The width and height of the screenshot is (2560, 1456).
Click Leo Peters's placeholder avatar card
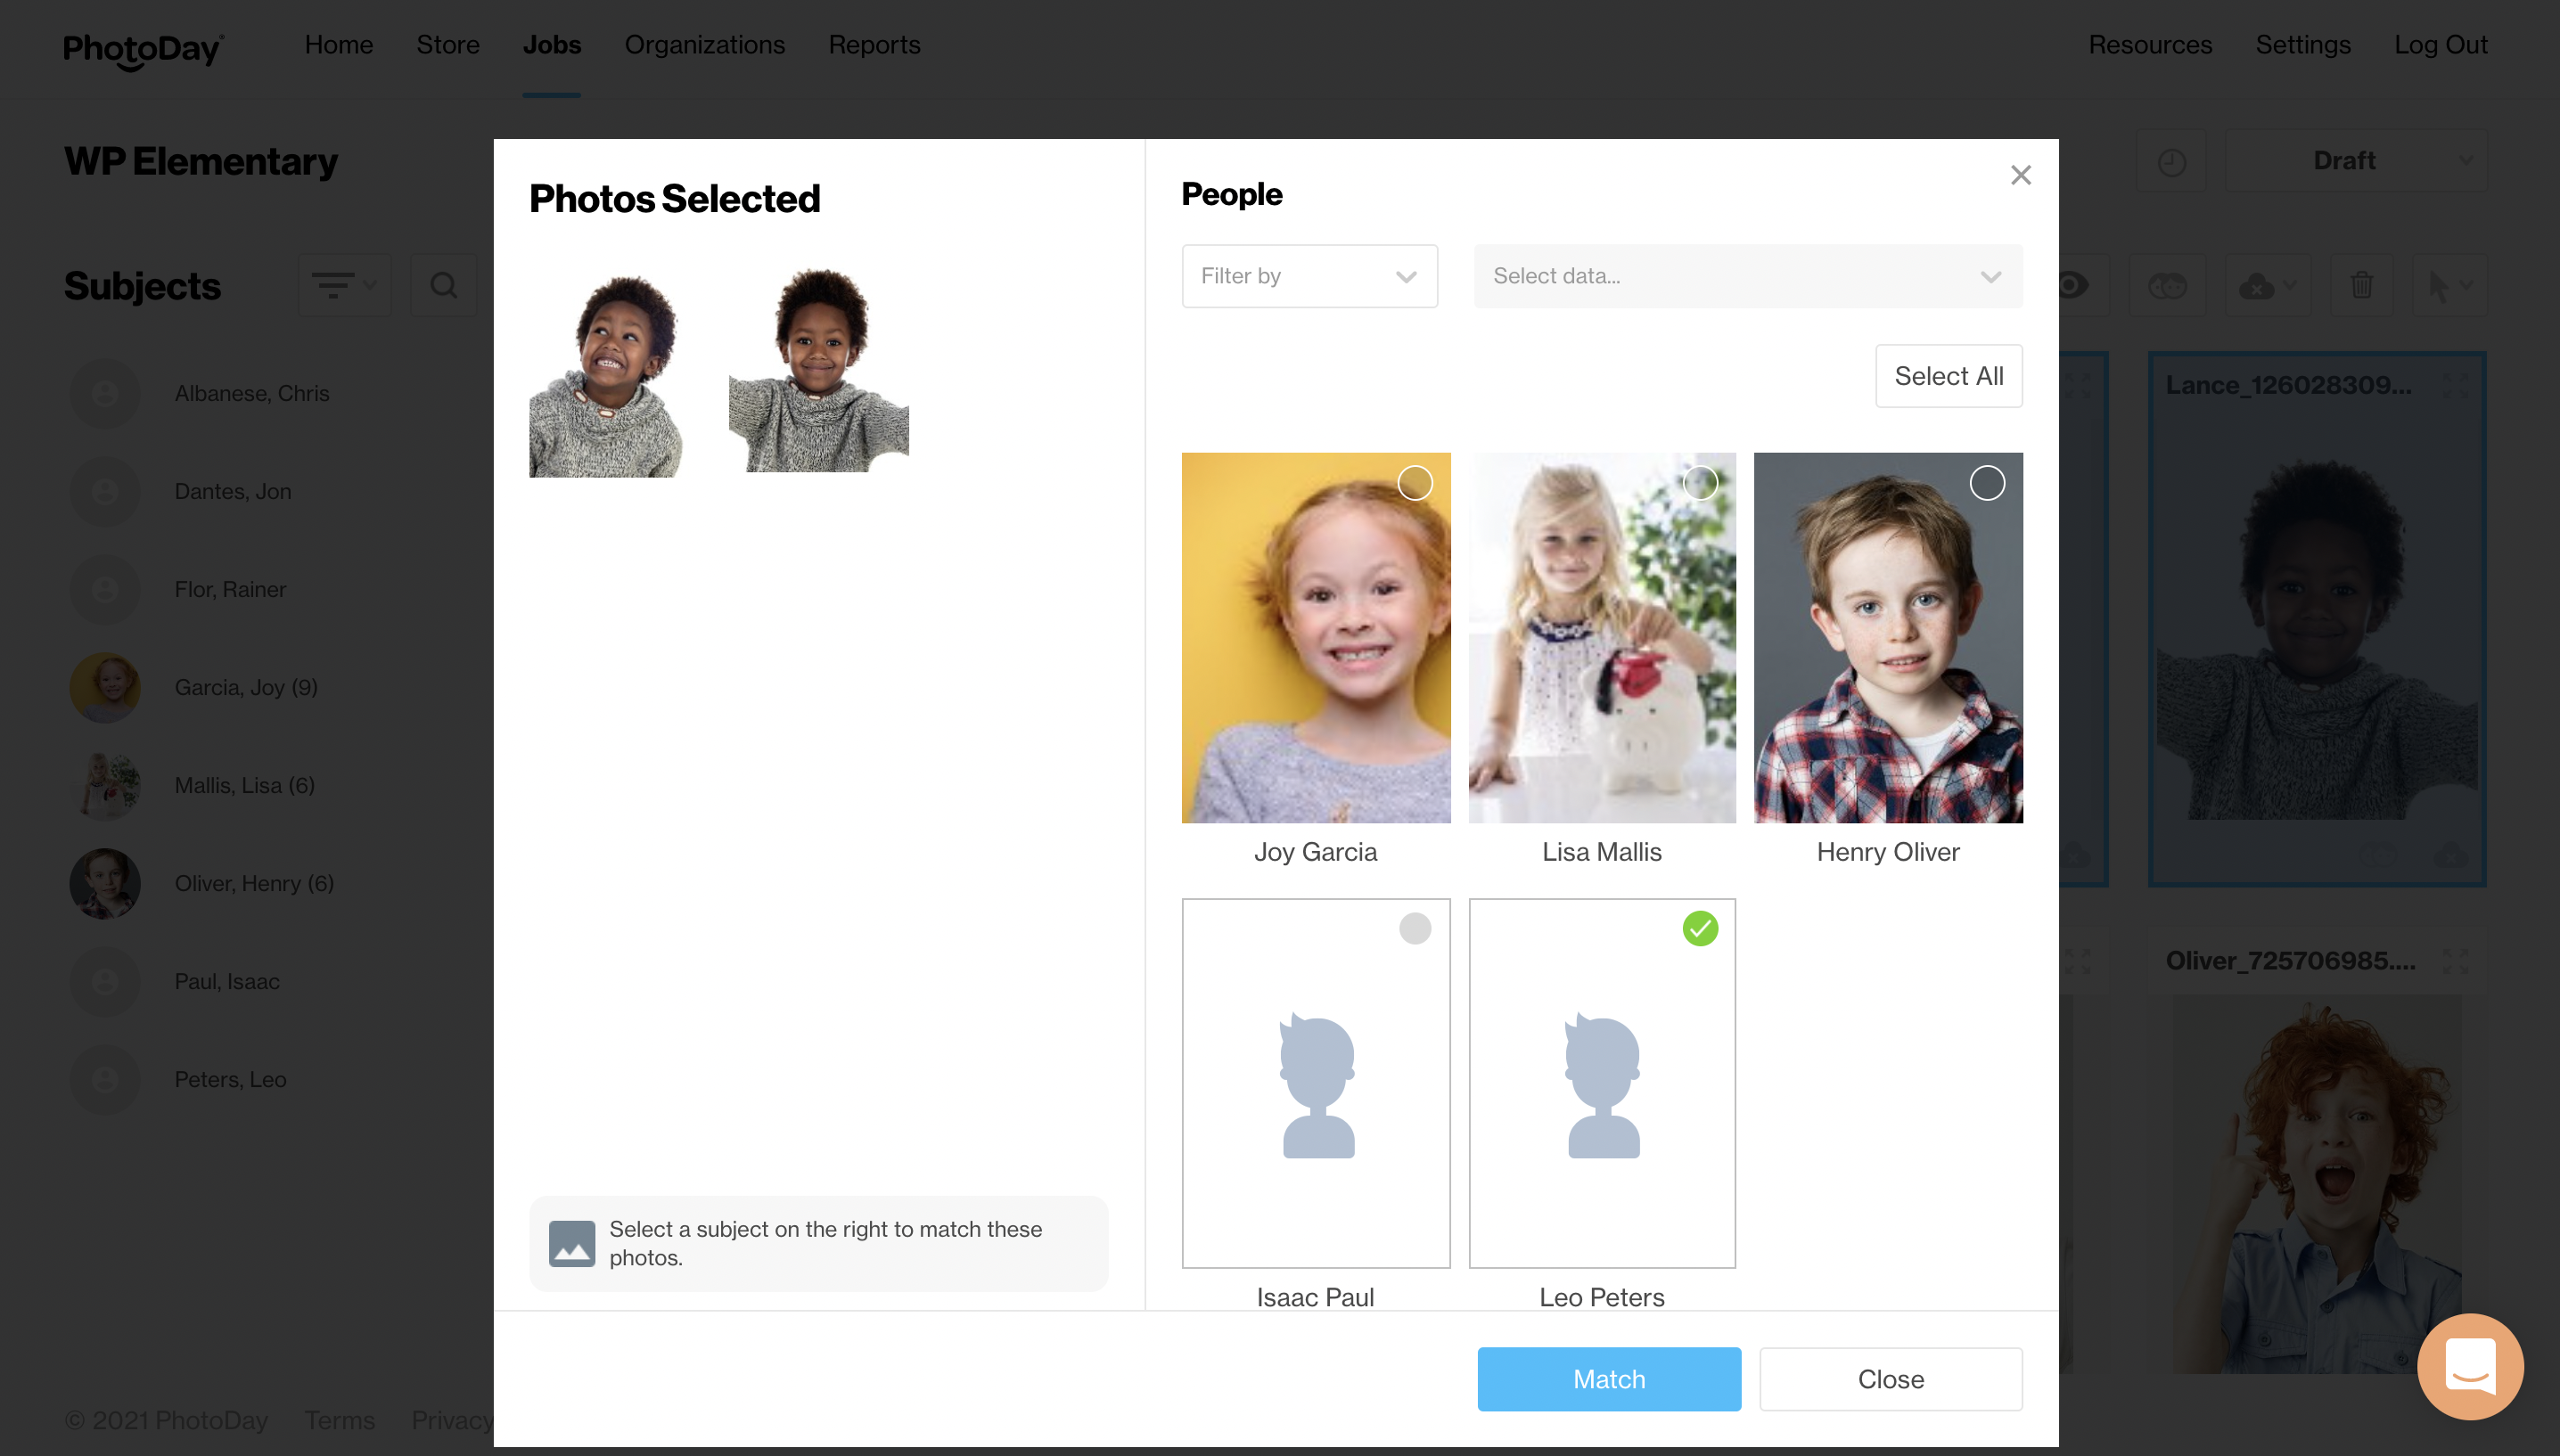pyautogui.click(x=1602, y=1083)
